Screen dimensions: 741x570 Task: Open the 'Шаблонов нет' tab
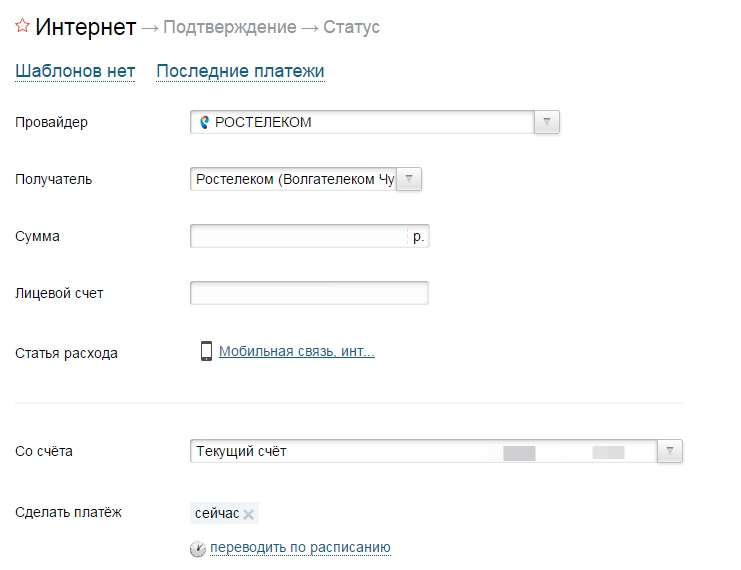(75, 71)
